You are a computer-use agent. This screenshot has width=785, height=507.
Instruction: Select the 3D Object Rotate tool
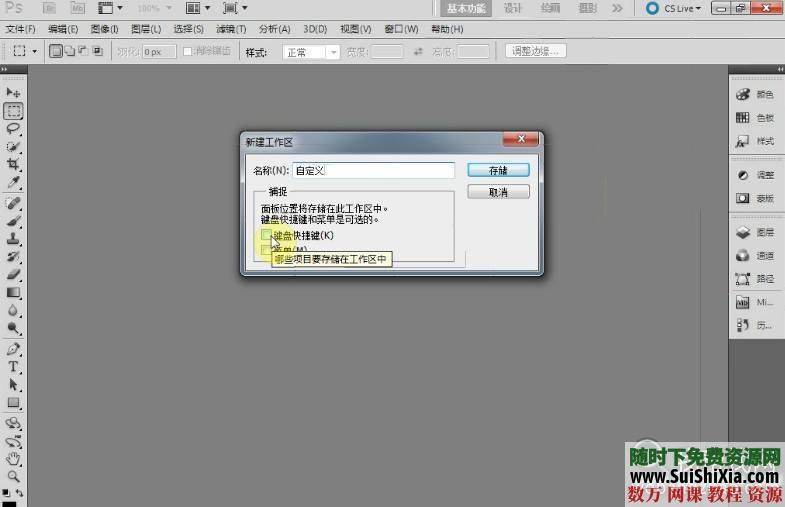point(13,423)
